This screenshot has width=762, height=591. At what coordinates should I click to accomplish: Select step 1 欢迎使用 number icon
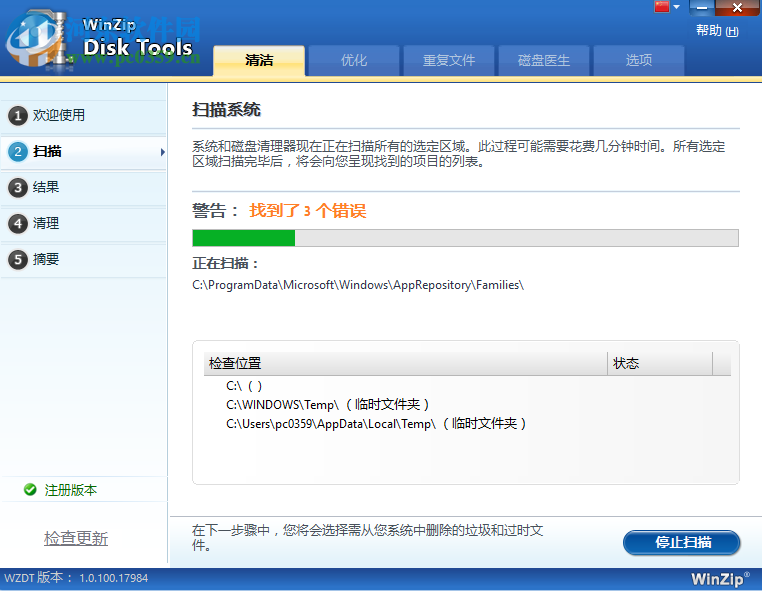click(18, 116)
